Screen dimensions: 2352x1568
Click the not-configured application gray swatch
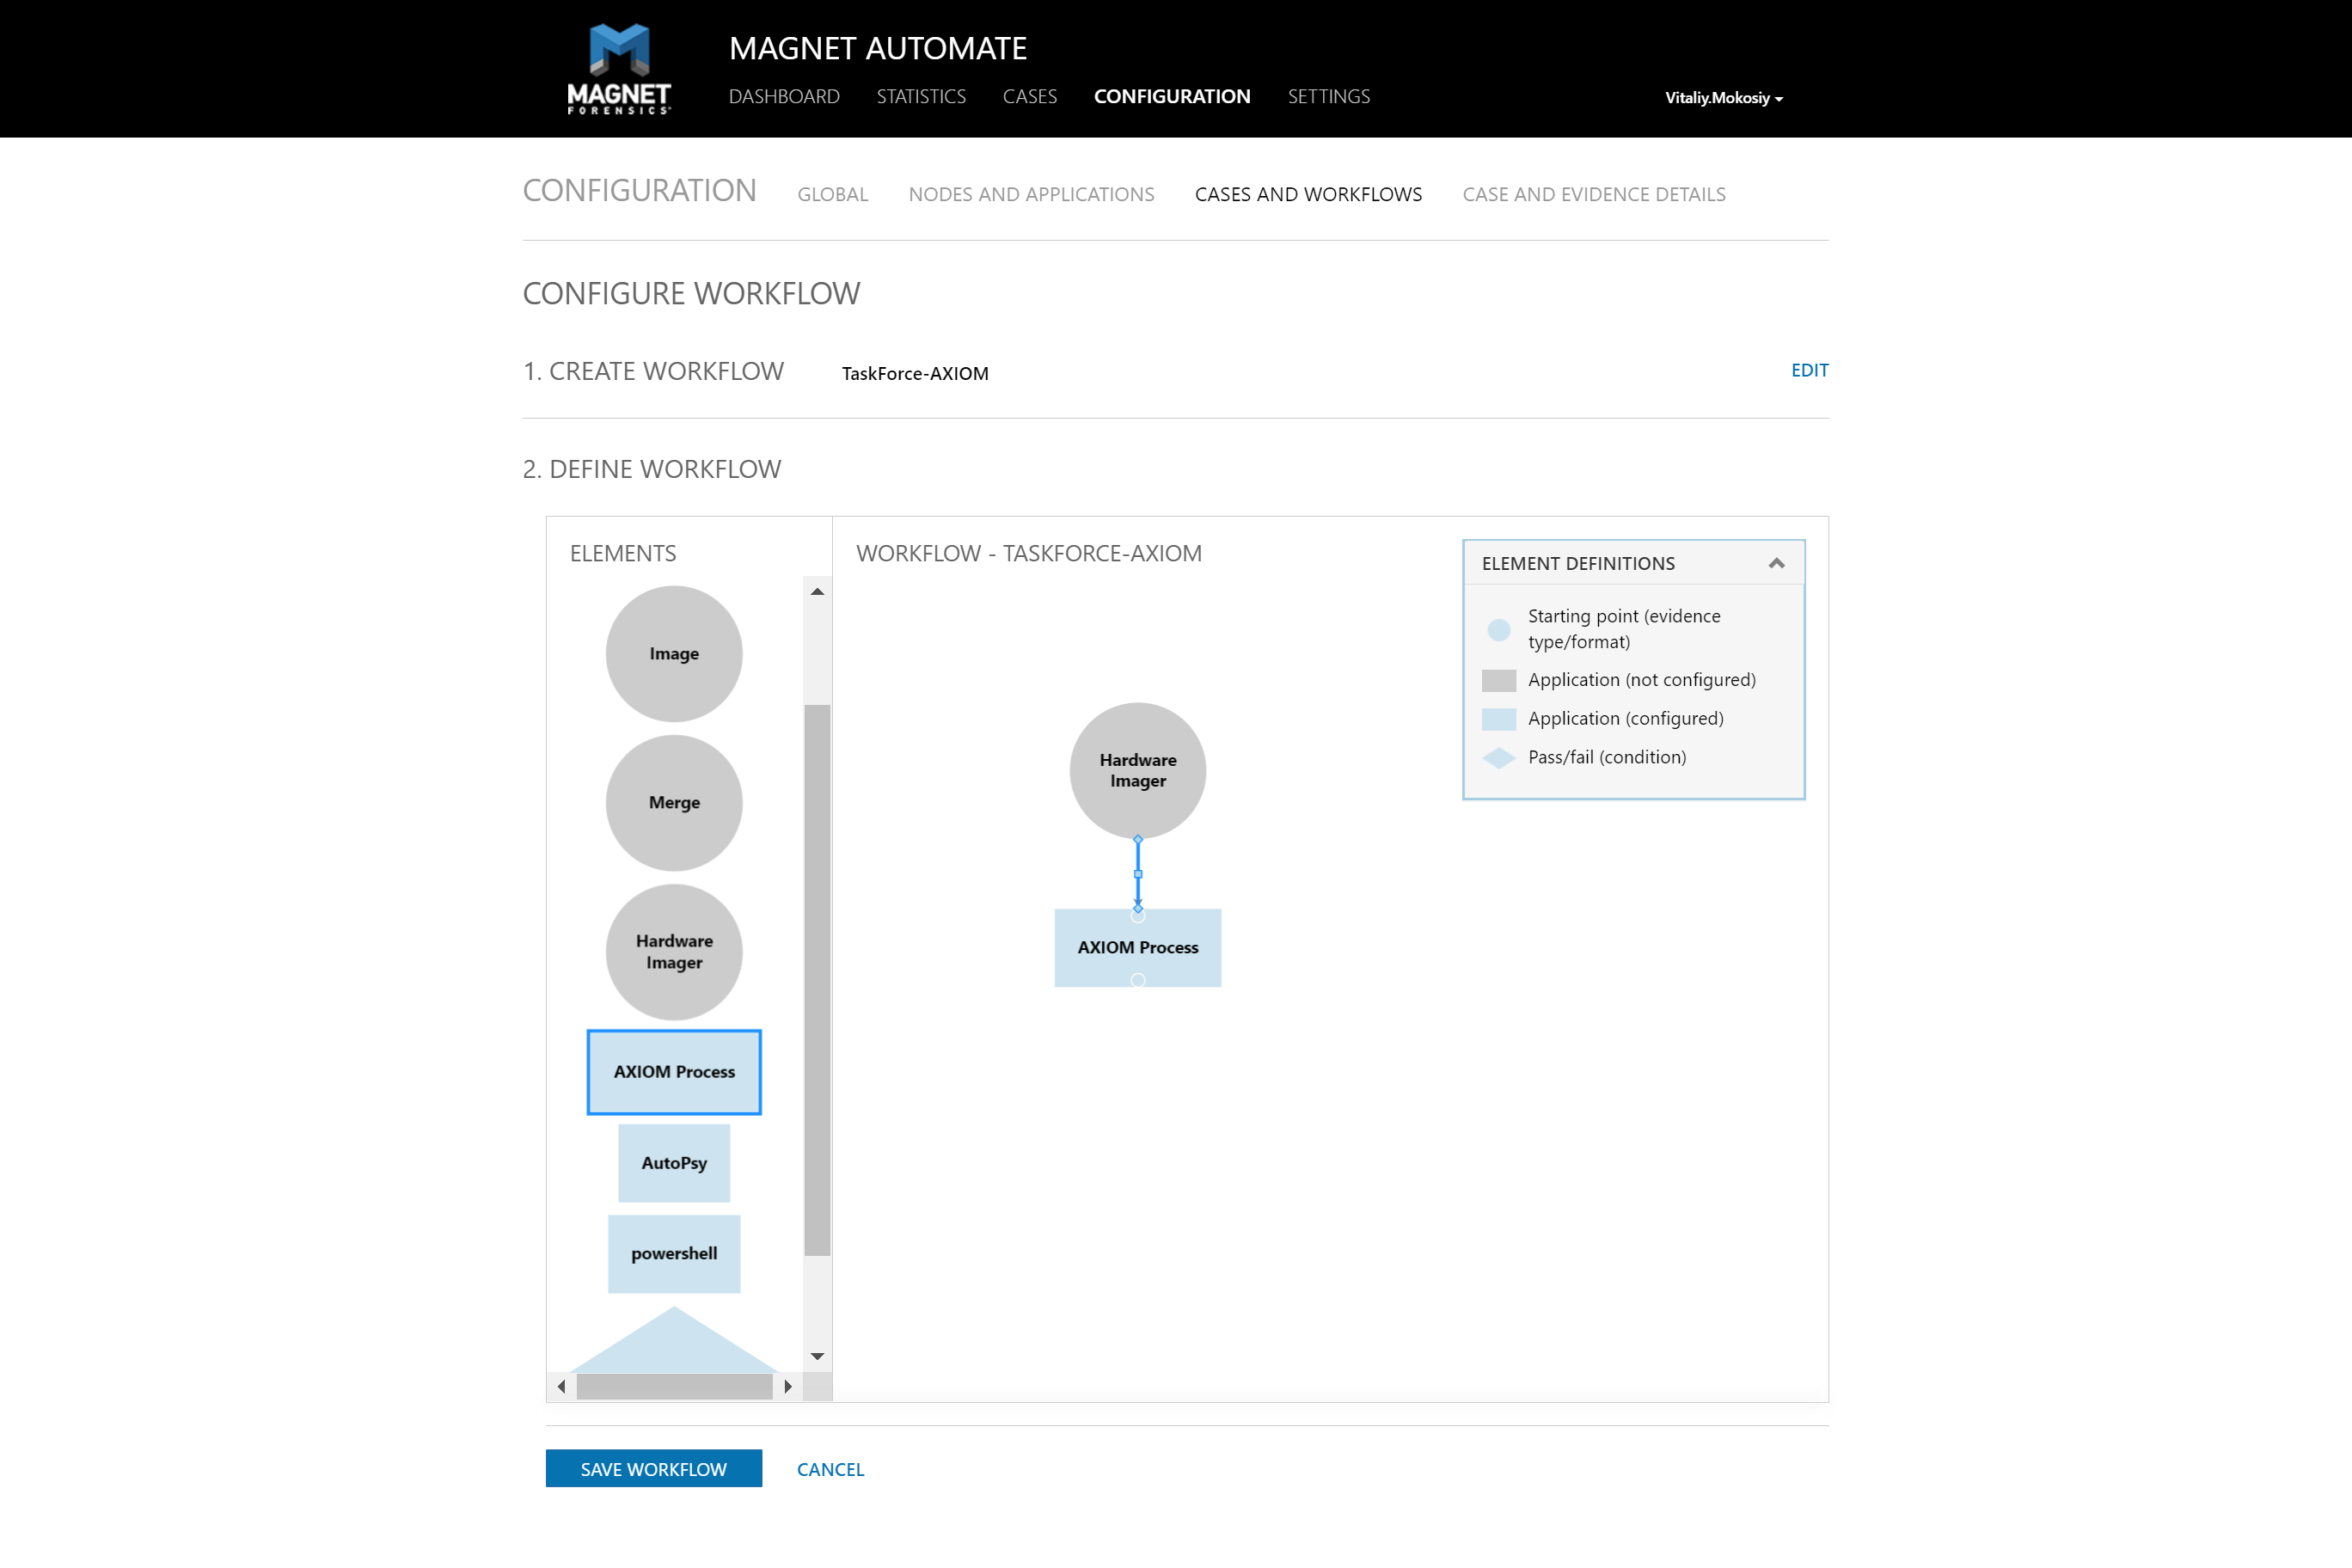click(1499, 681)
